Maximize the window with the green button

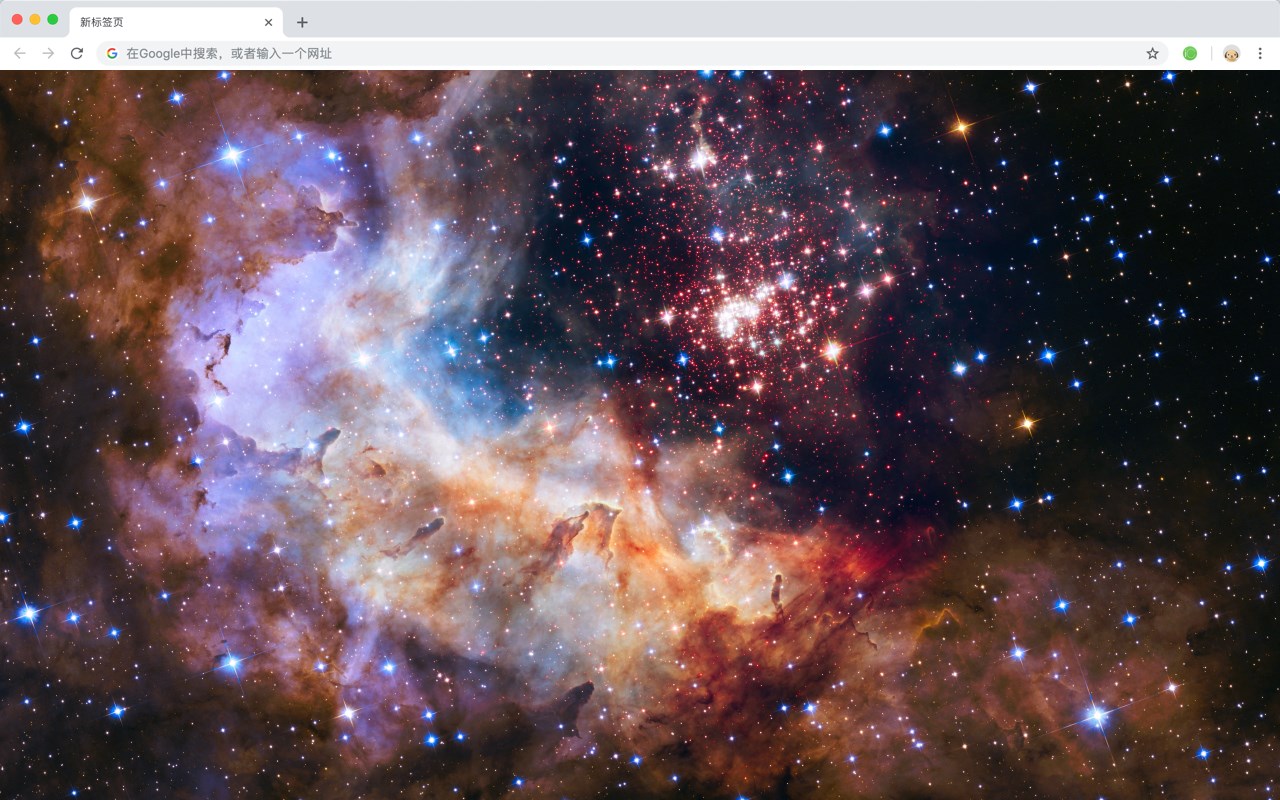coord(53,20)
